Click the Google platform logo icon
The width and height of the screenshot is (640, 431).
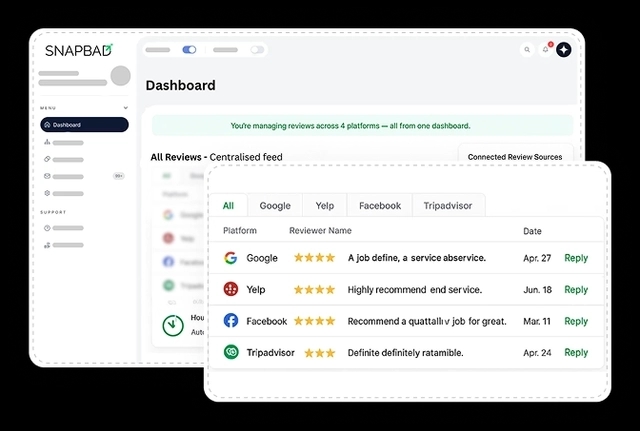tap(231, 258)
